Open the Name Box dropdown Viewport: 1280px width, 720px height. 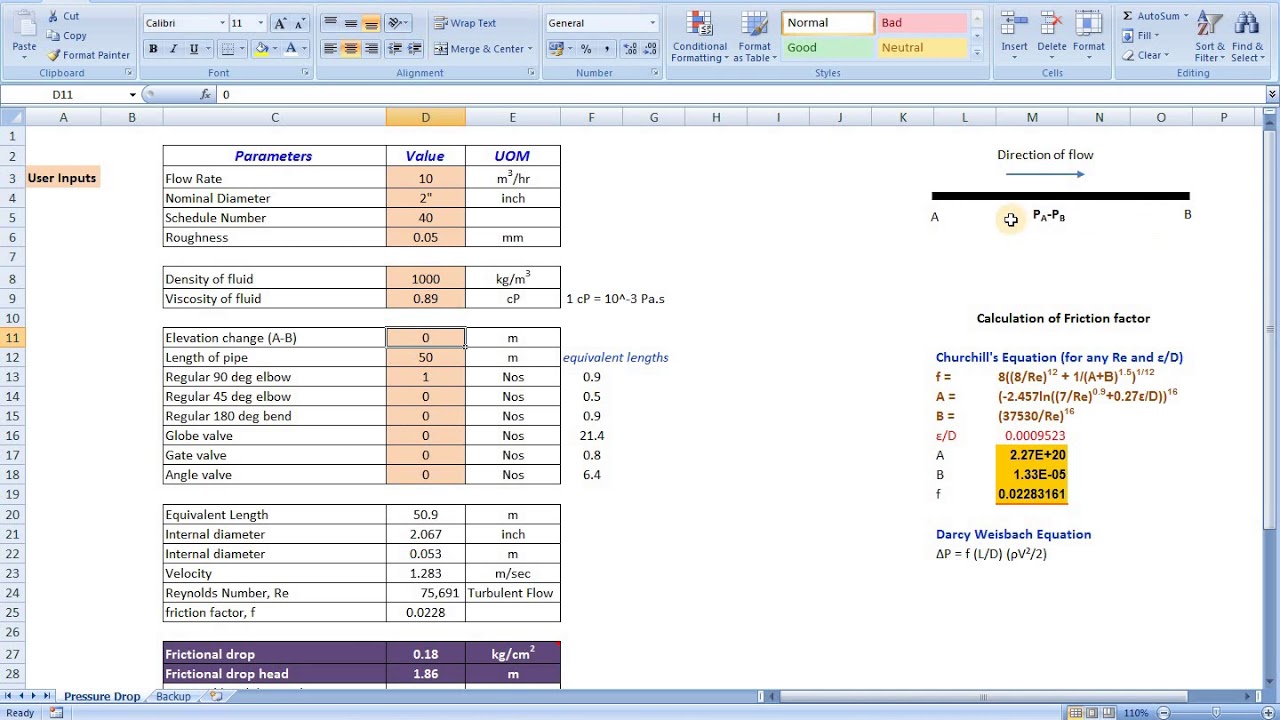coord(132,94)
